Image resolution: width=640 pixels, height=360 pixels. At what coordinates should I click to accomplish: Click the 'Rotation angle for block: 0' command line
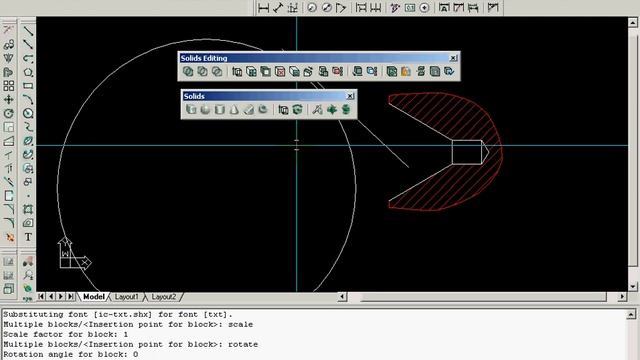71,354
